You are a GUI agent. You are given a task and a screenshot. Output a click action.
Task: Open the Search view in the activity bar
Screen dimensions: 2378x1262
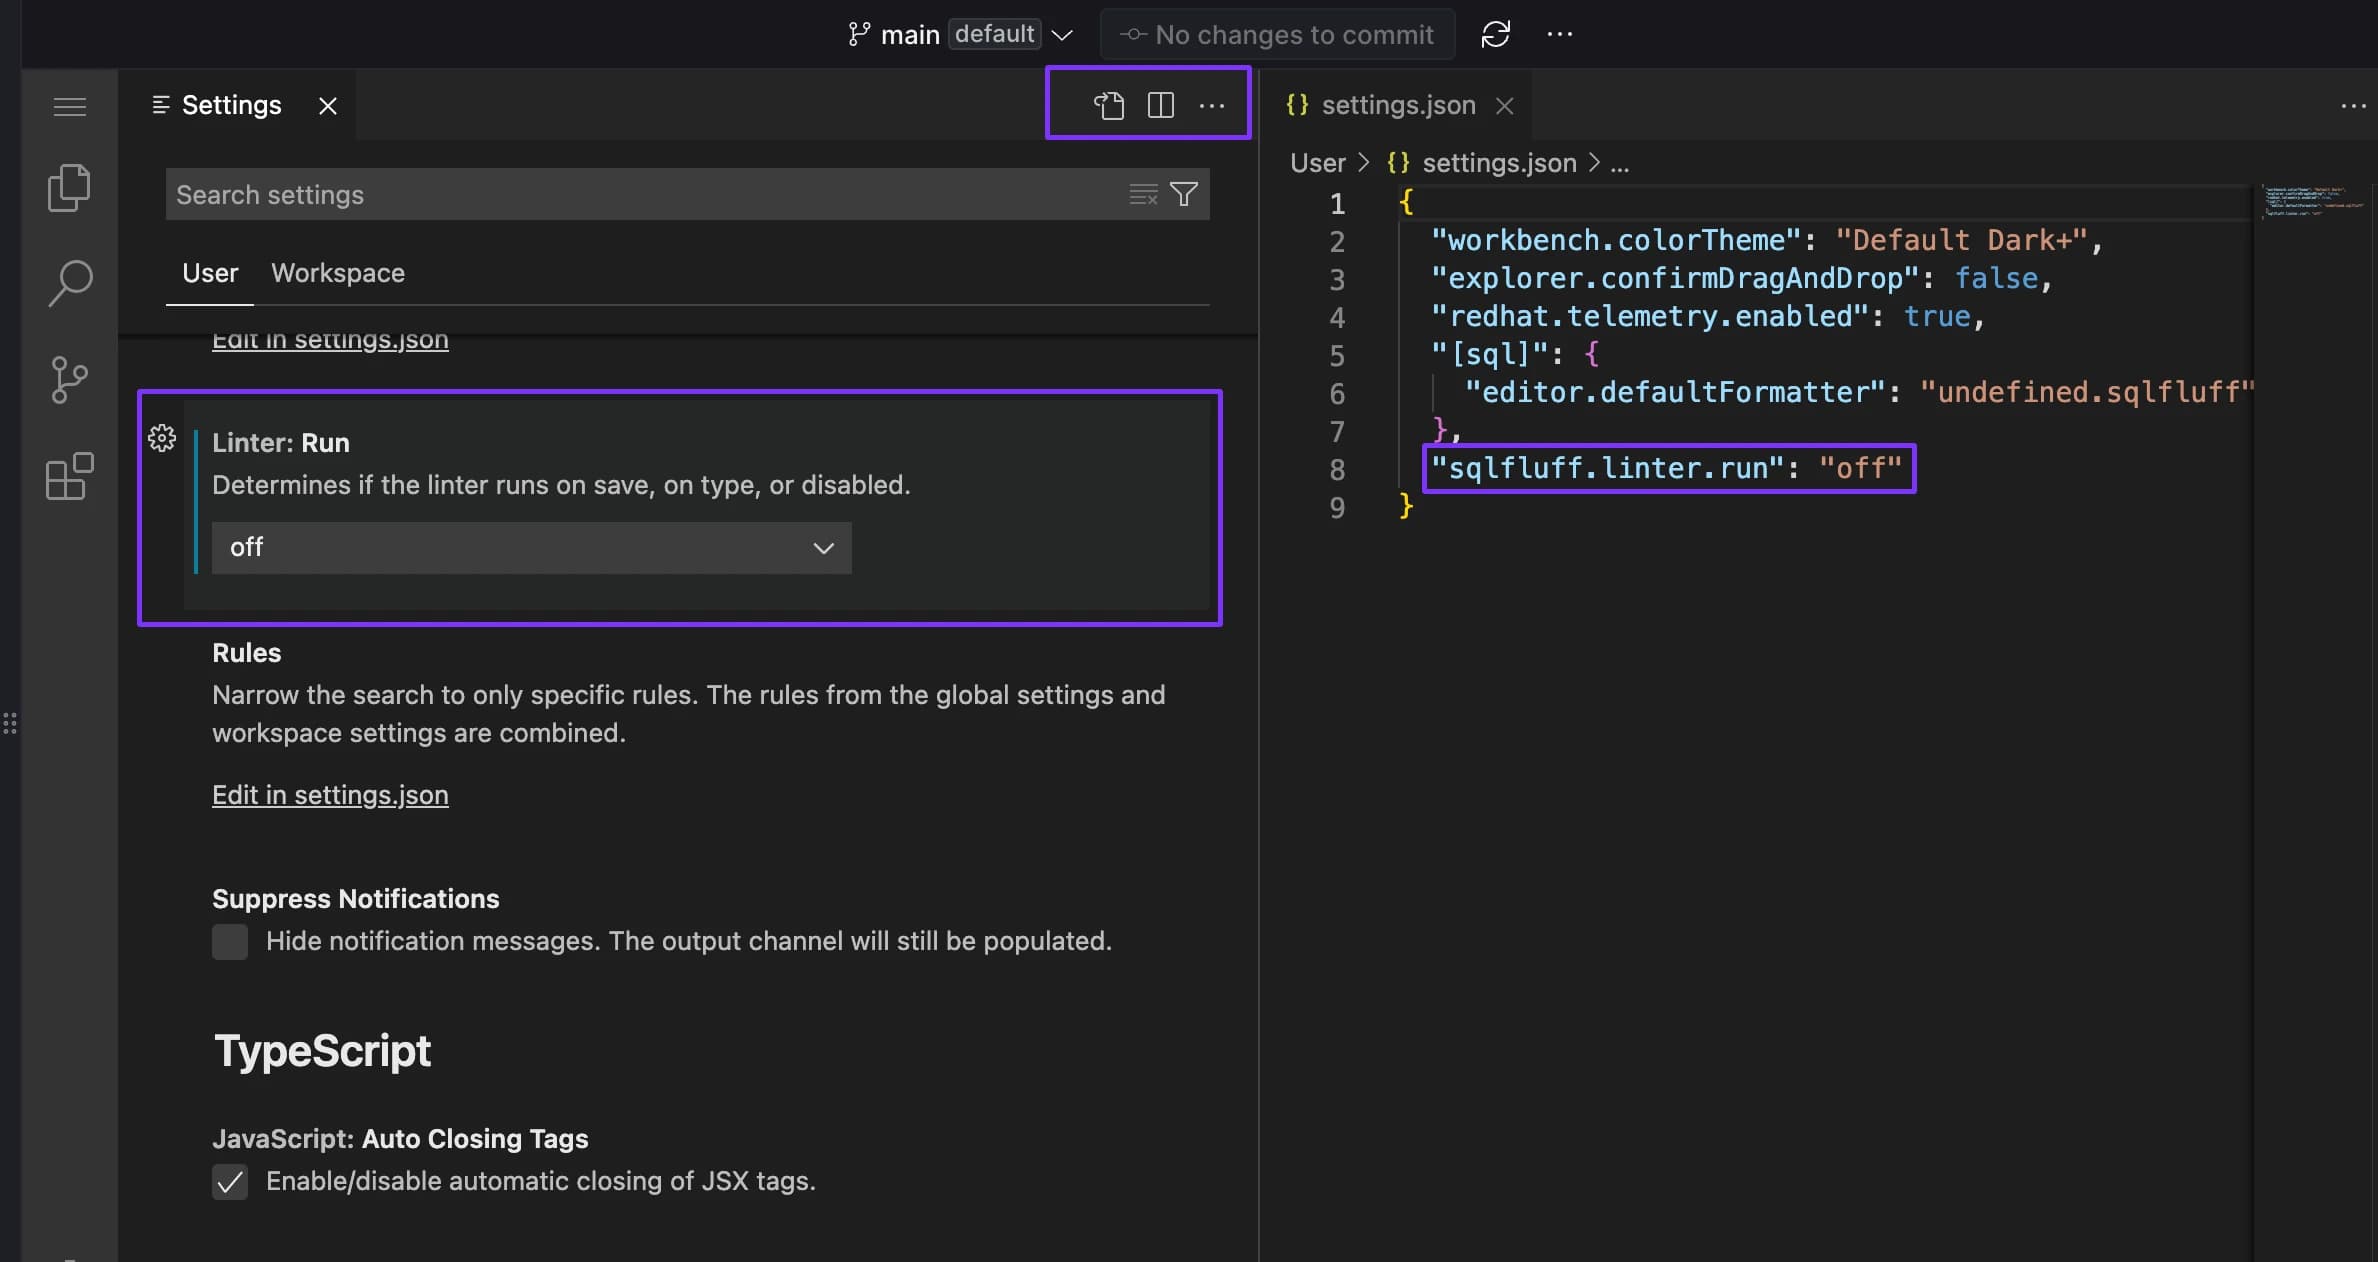coord(70,283)
